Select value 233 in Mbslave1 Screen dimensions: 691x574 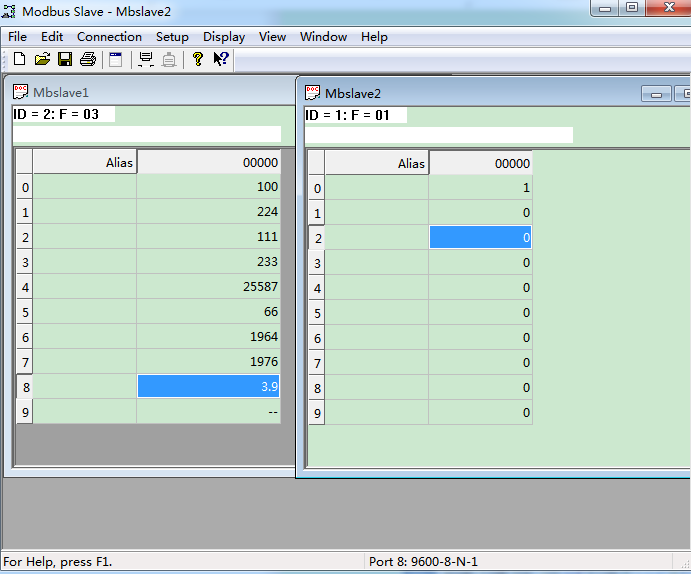[x=208, y=262]
